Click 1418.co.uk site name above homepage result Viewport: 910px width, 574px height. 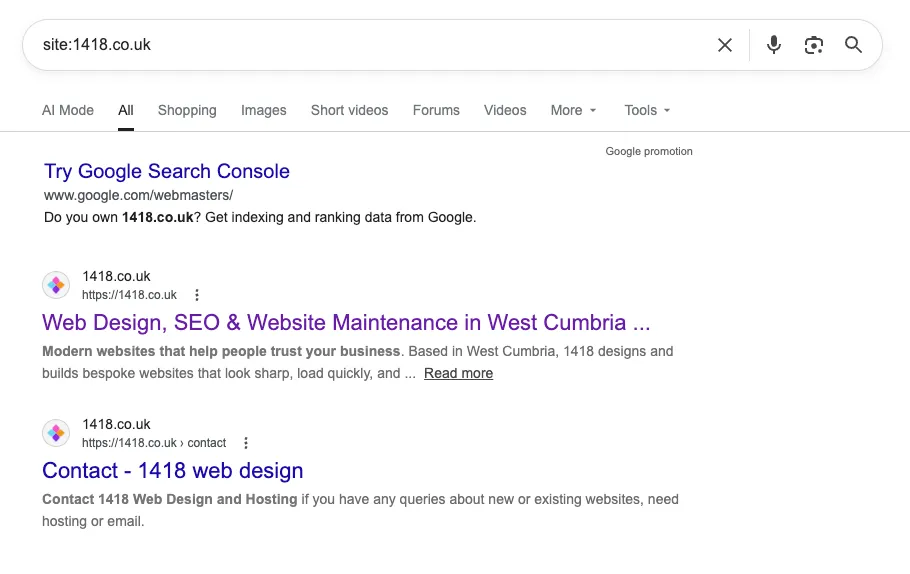tap(116, 276)
